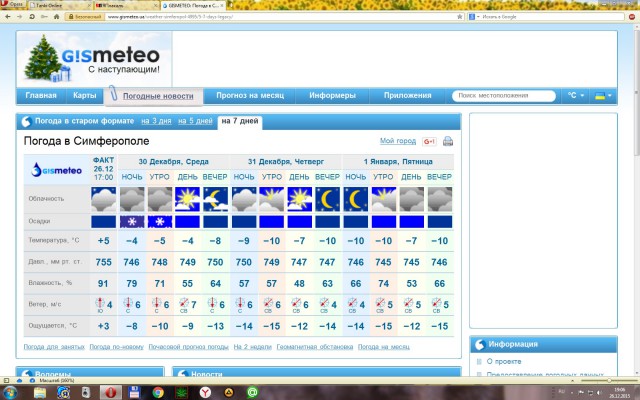Open the Карты navigation menu
This screenshot has width=640, height=400.
coord(85,96)
